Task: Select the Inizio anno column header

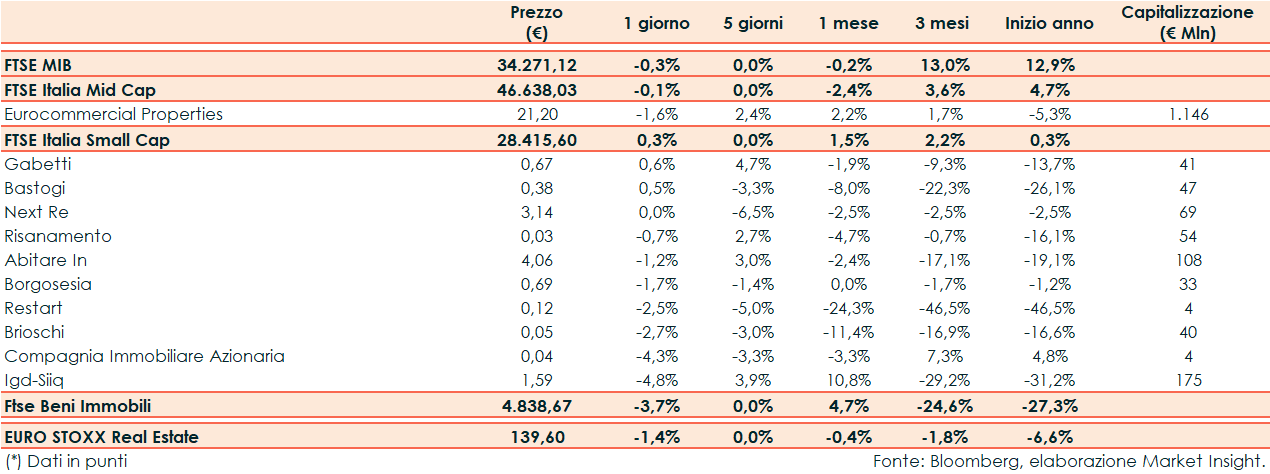Action: click(x=1049, y=23)
